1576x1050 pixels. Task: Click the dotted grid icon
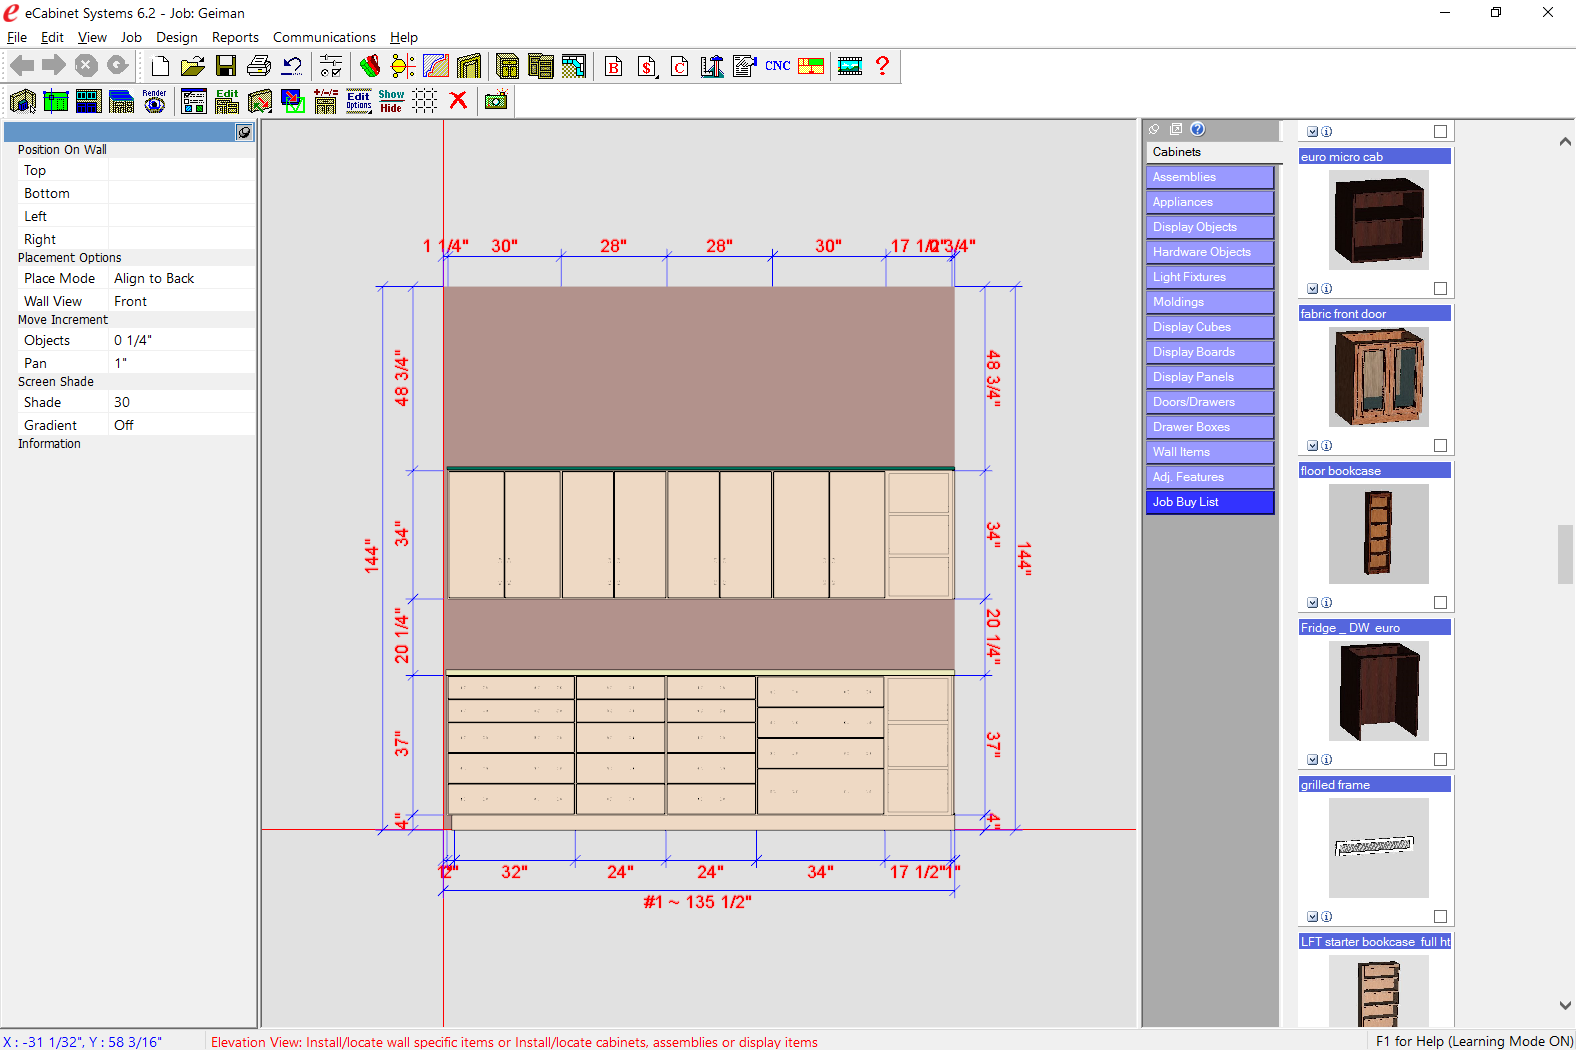425,101
